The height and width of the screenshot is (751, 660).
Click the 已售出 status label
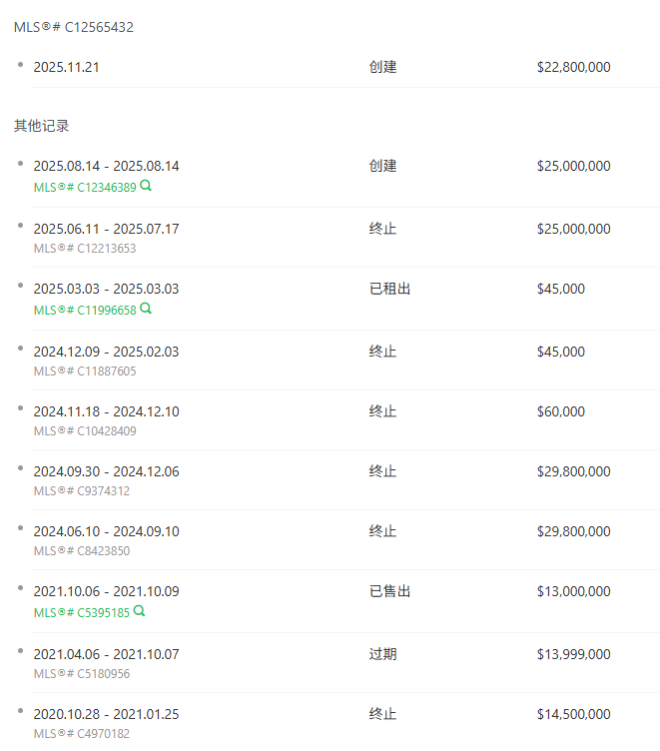[x=390, y=592]
